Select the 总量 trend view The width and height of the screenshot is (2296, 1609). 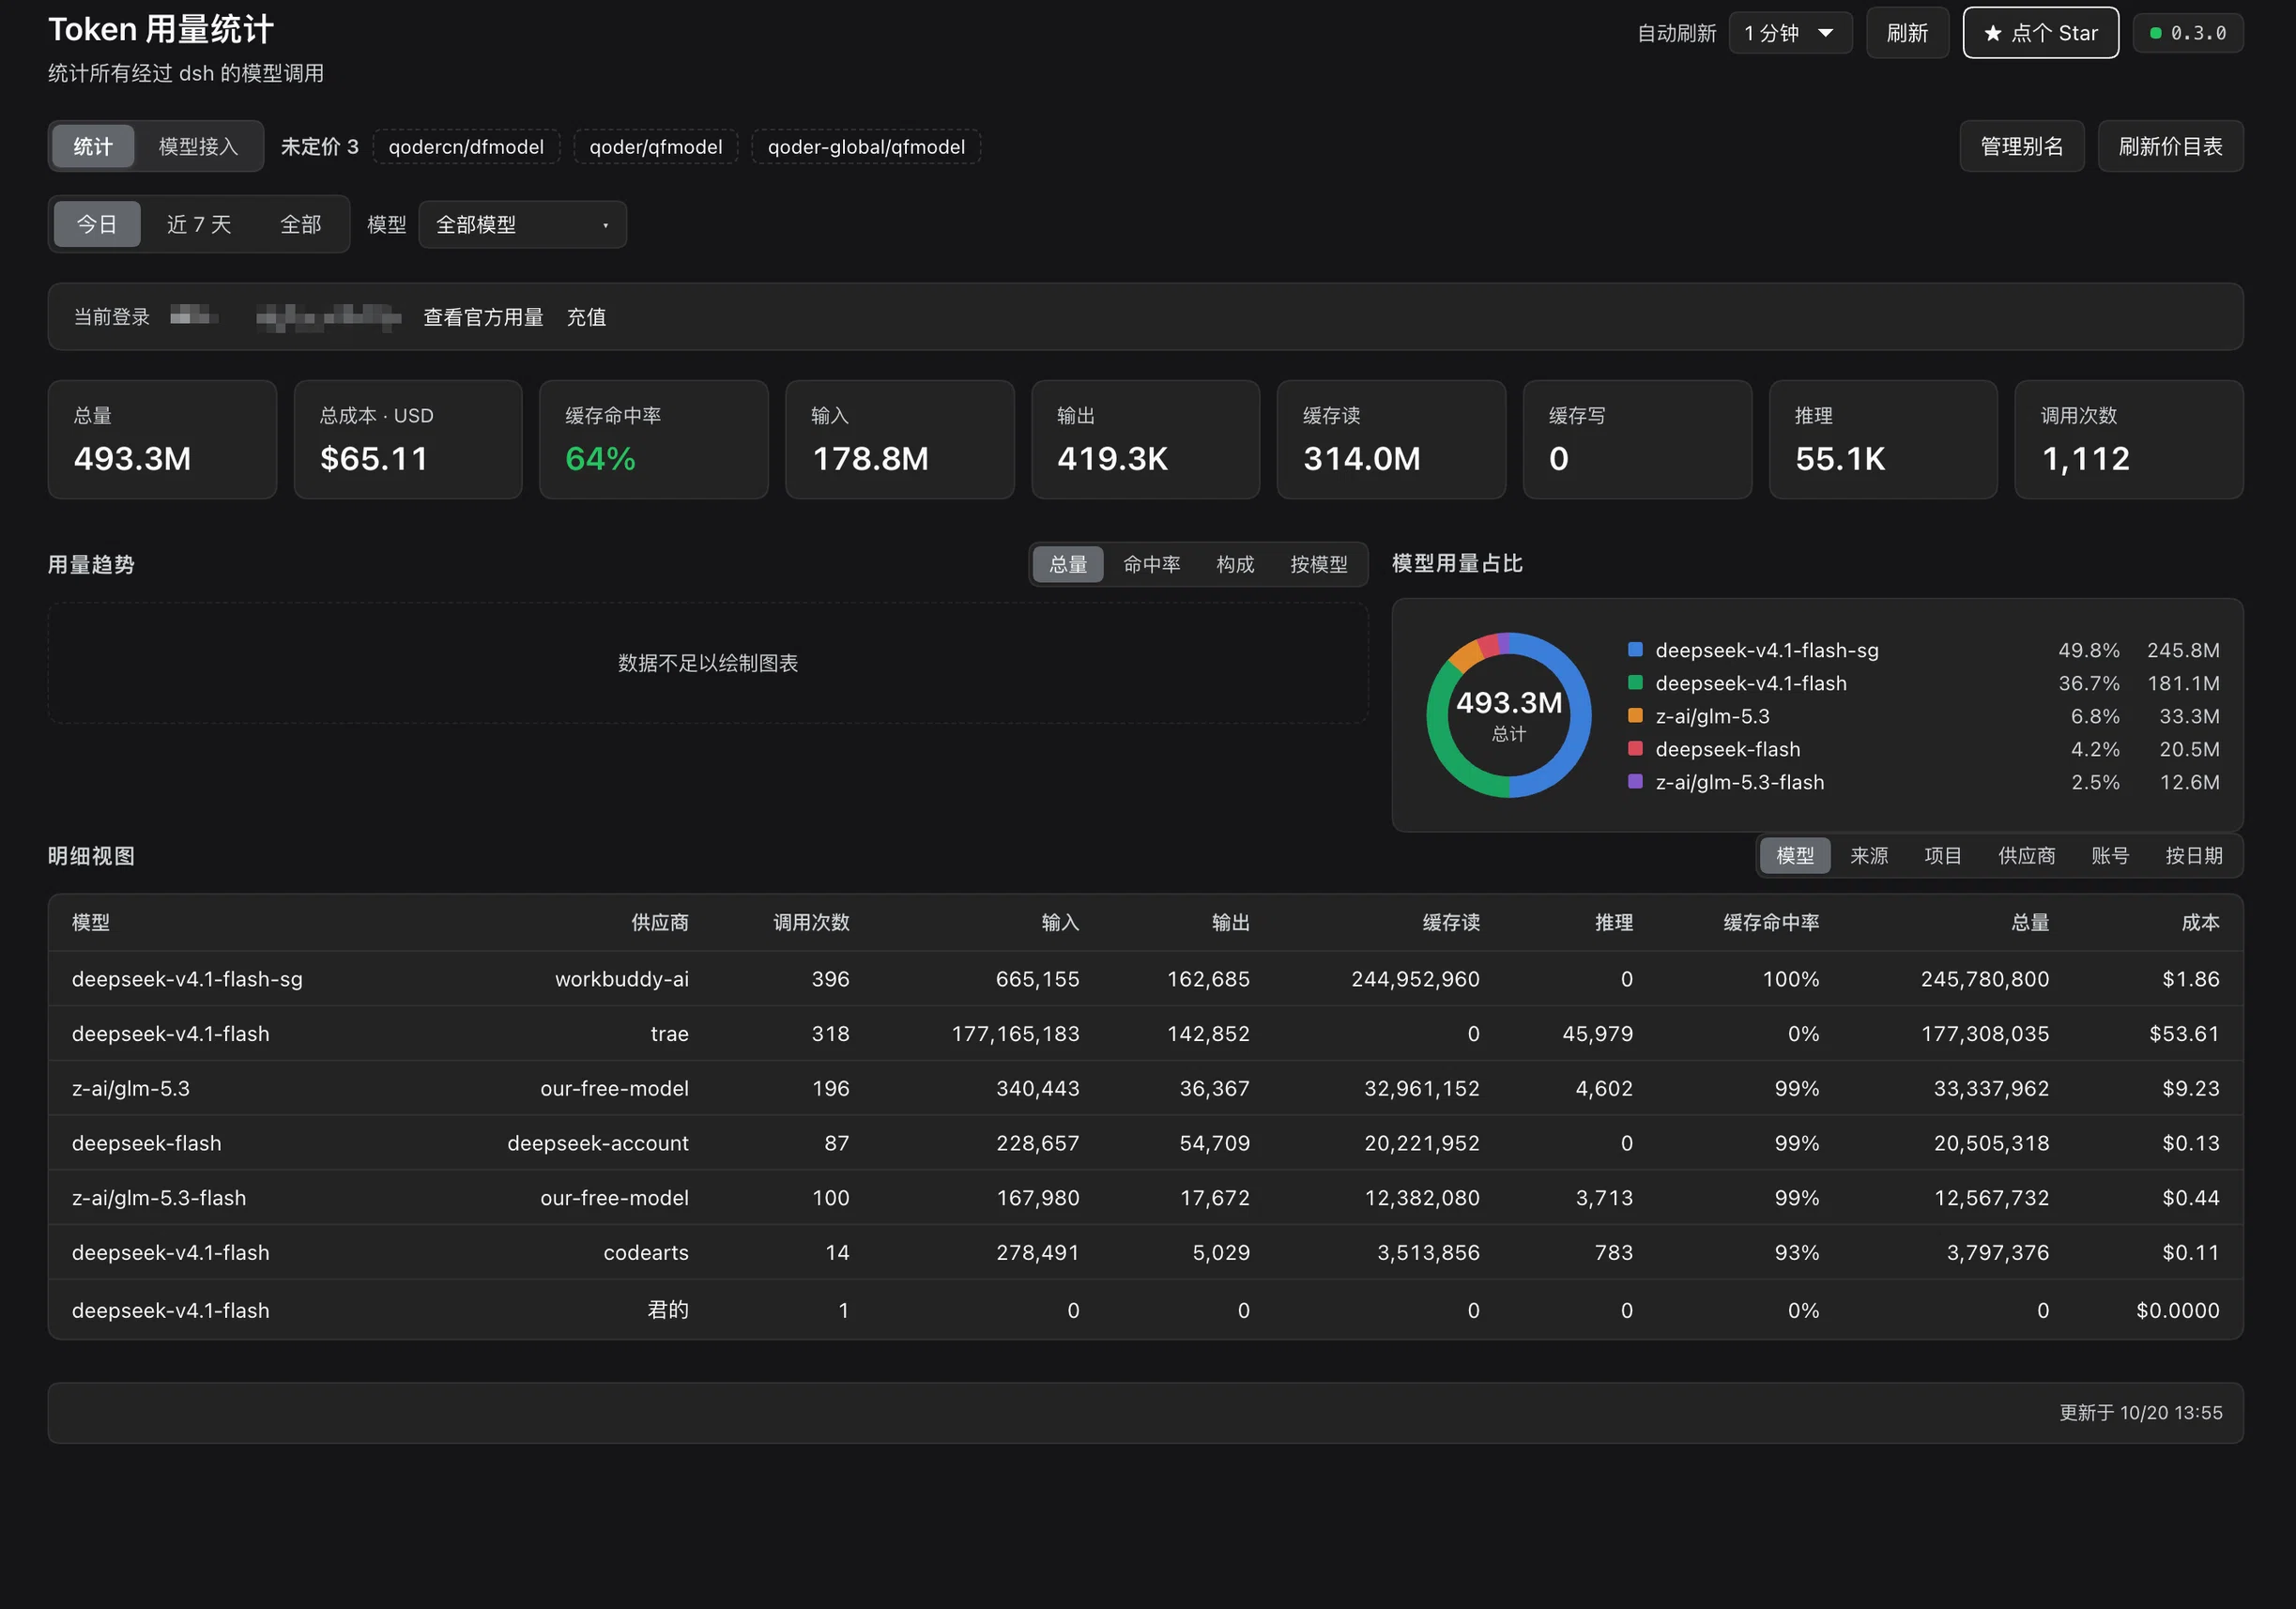(1068, 565)
